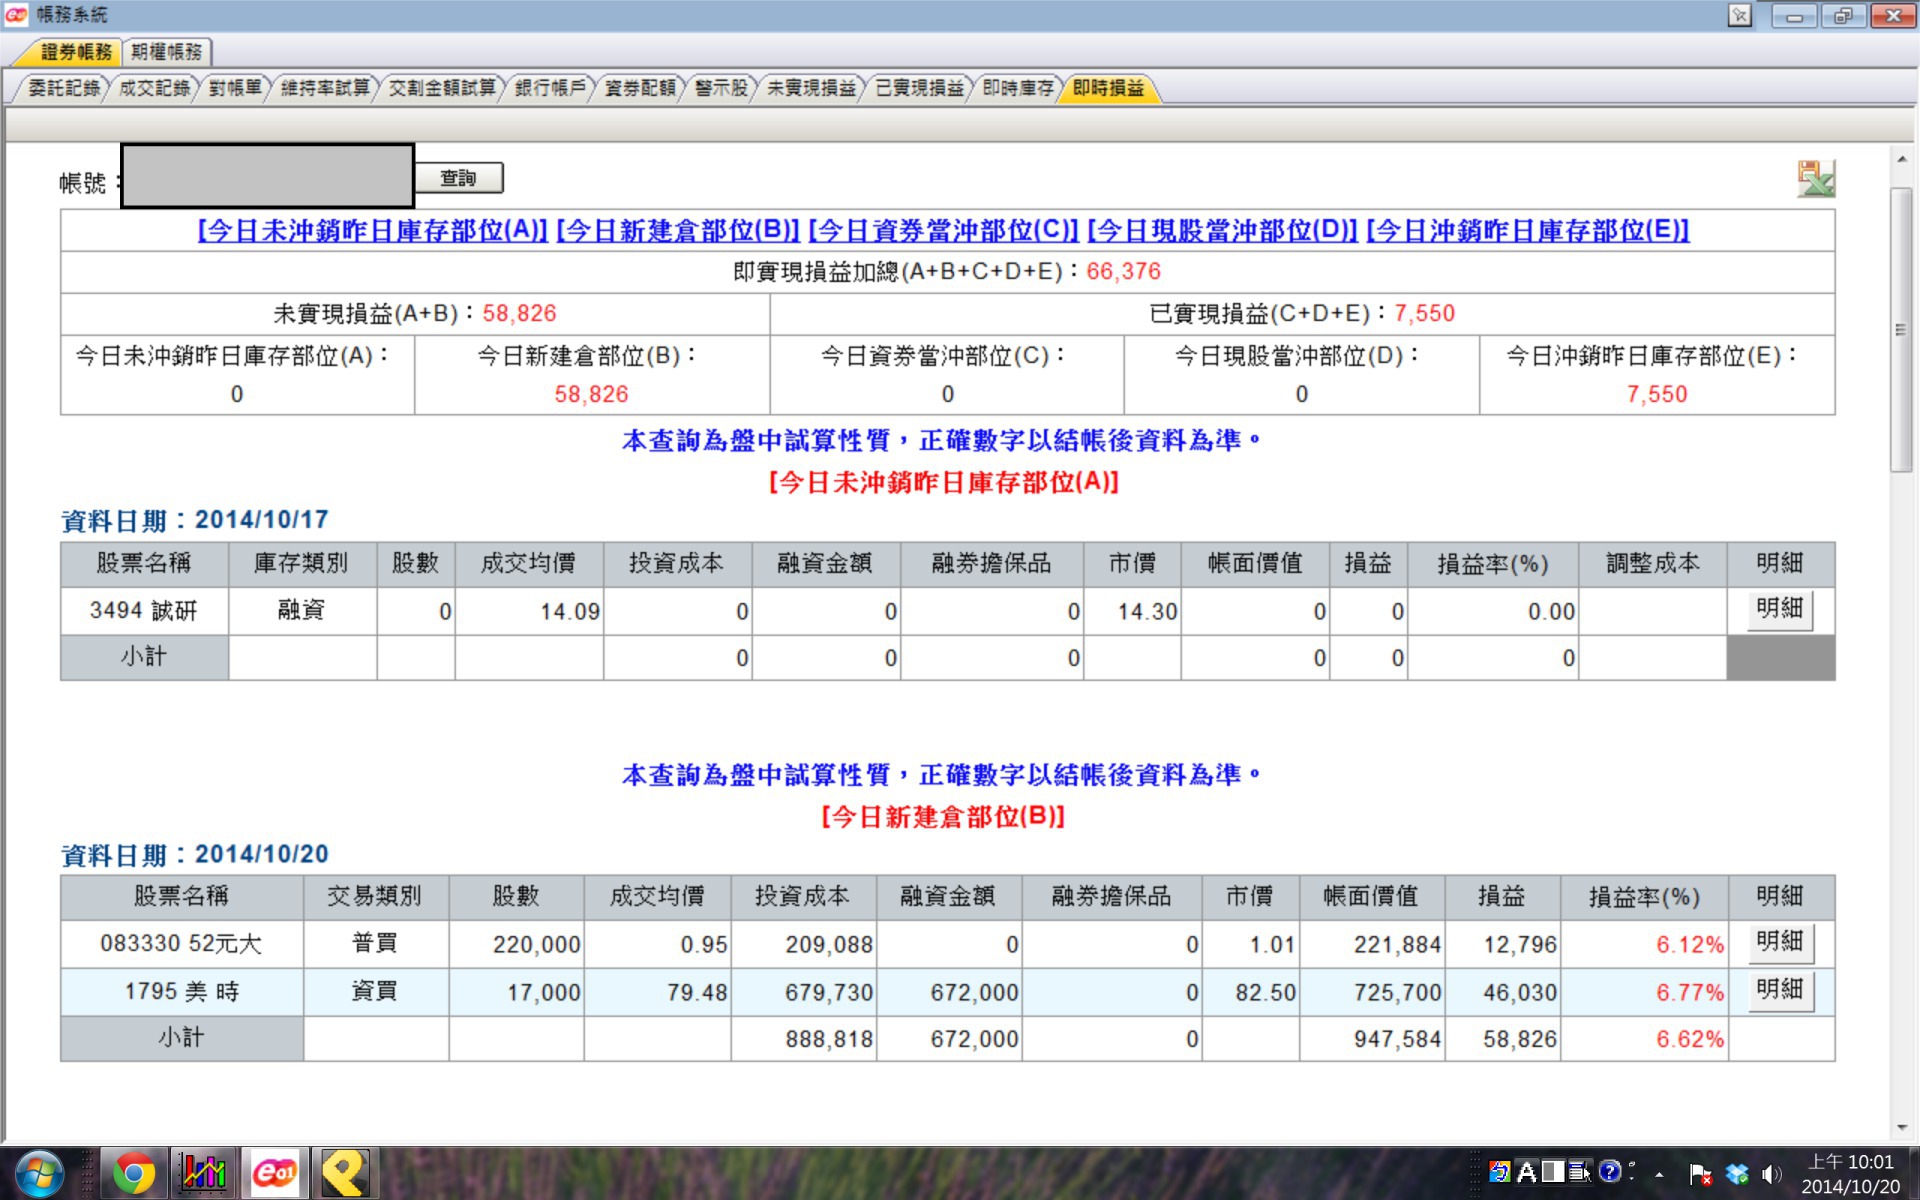The height and width of the screenshot is (1200, 1920).
Task: Click 明細 button for 083330 52元大
Action: point(1780,942)
